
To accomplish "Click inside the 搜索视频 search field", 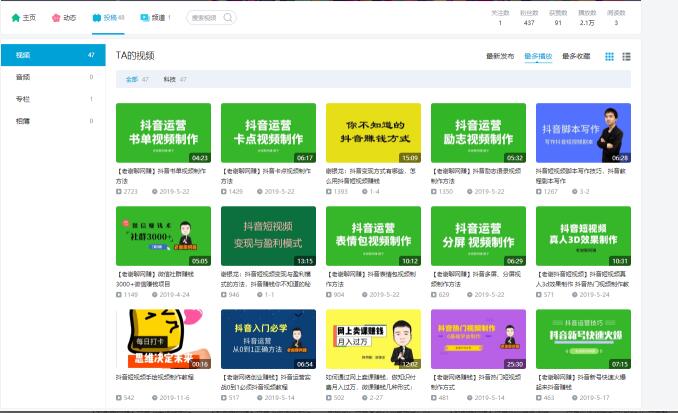I will [205, 17].
